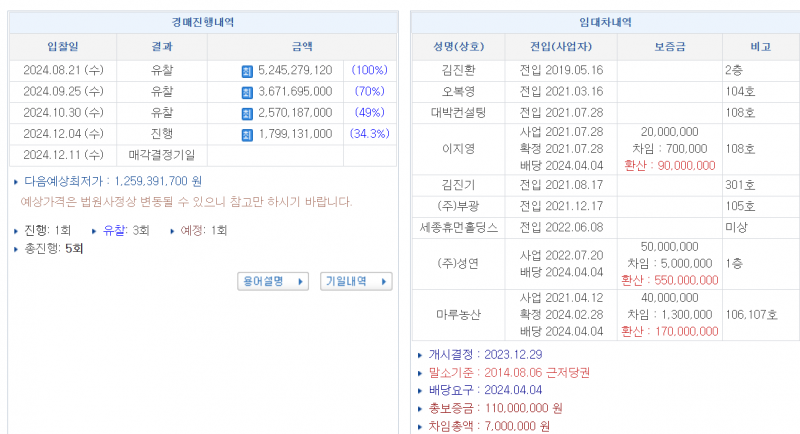This screenshot has height=434, width=800.
Task: Click the triangle bullet before 개시결정
Action: click(x=419, y=353)
